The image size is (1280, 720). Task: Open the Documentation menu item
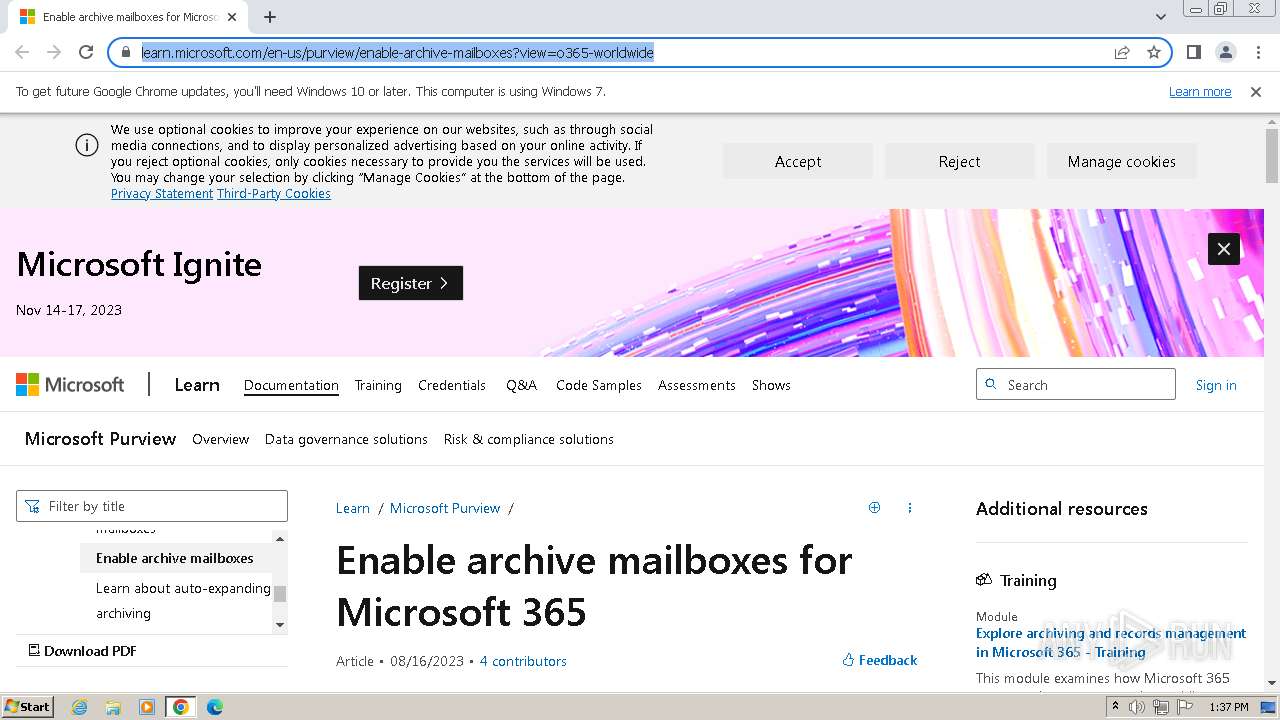291,385
